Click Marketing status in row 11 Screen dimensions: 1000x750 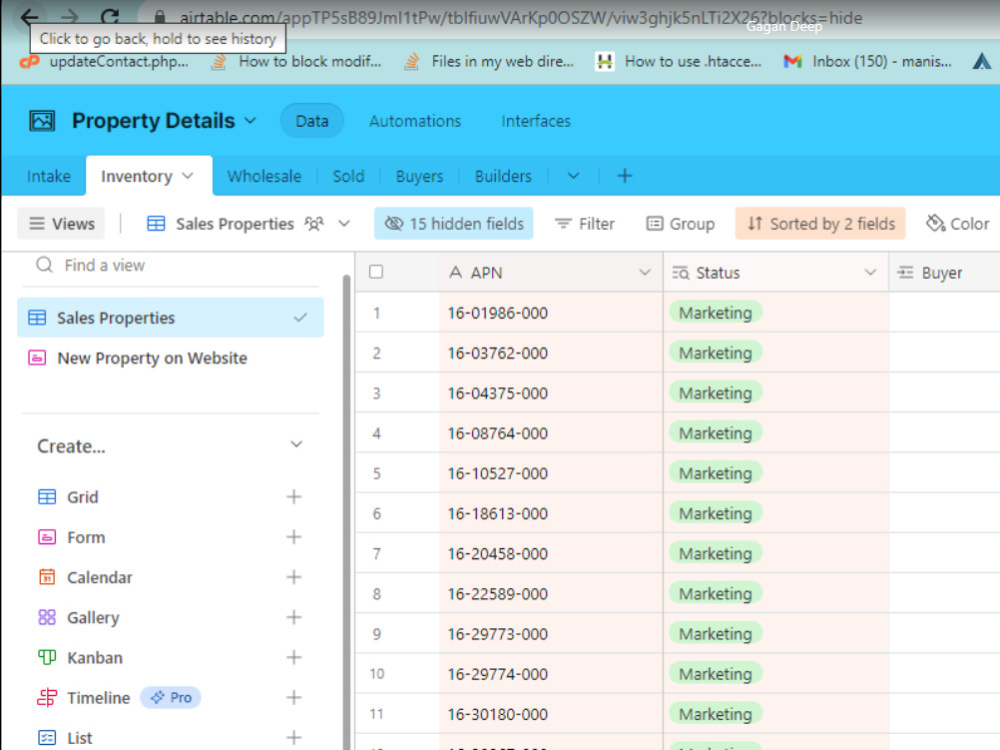715,714
